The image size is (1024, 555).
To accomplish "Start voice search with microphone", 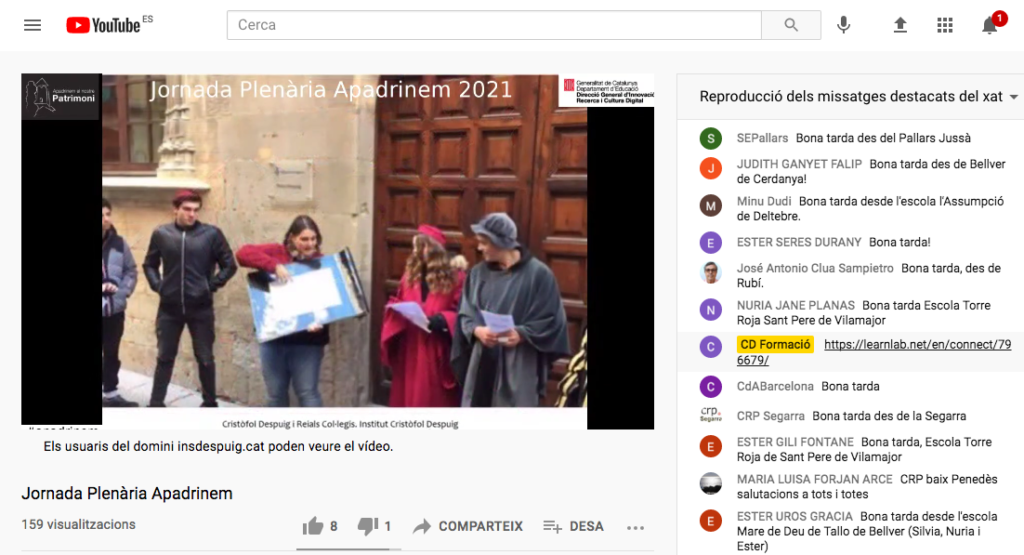I will [x=844, y=25].
